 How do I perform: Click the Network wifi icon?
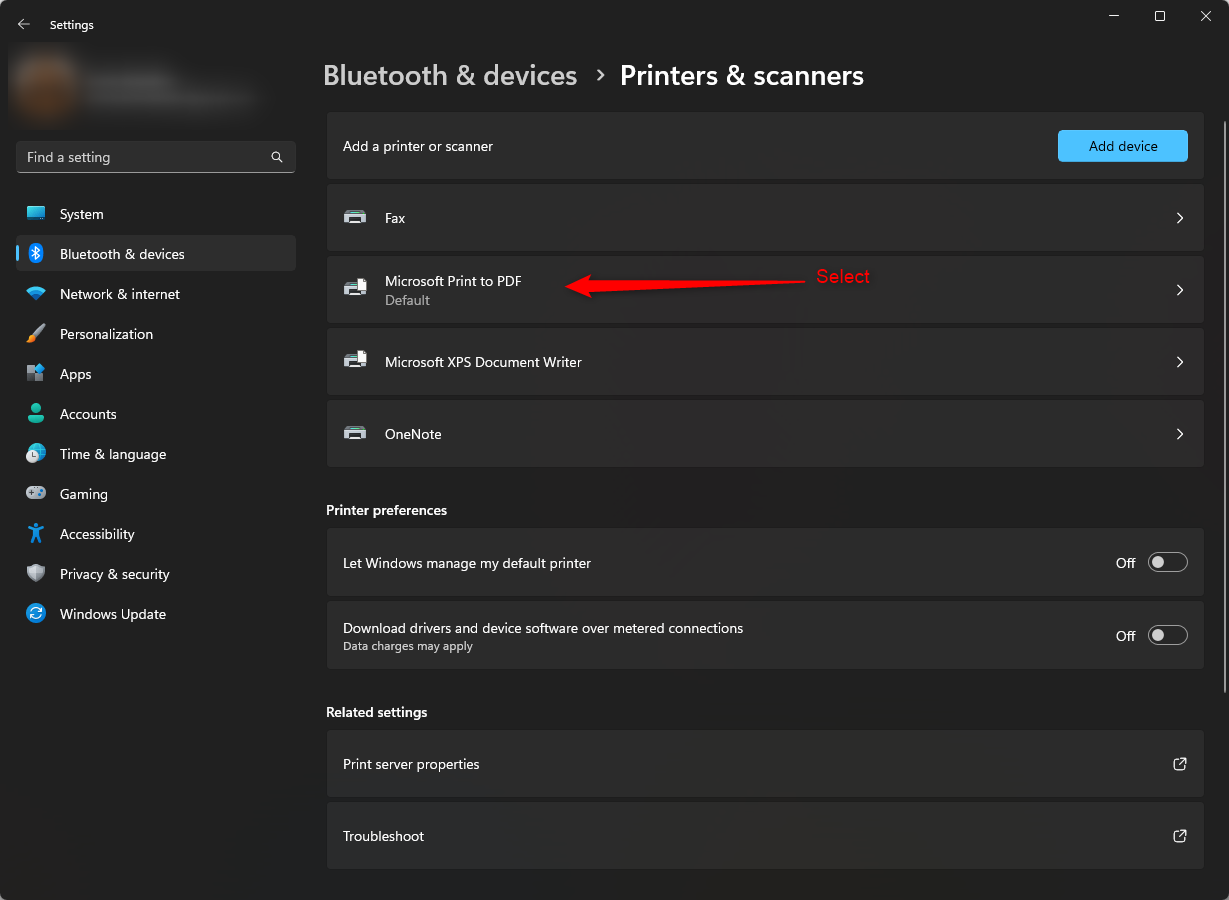[36, 294]
